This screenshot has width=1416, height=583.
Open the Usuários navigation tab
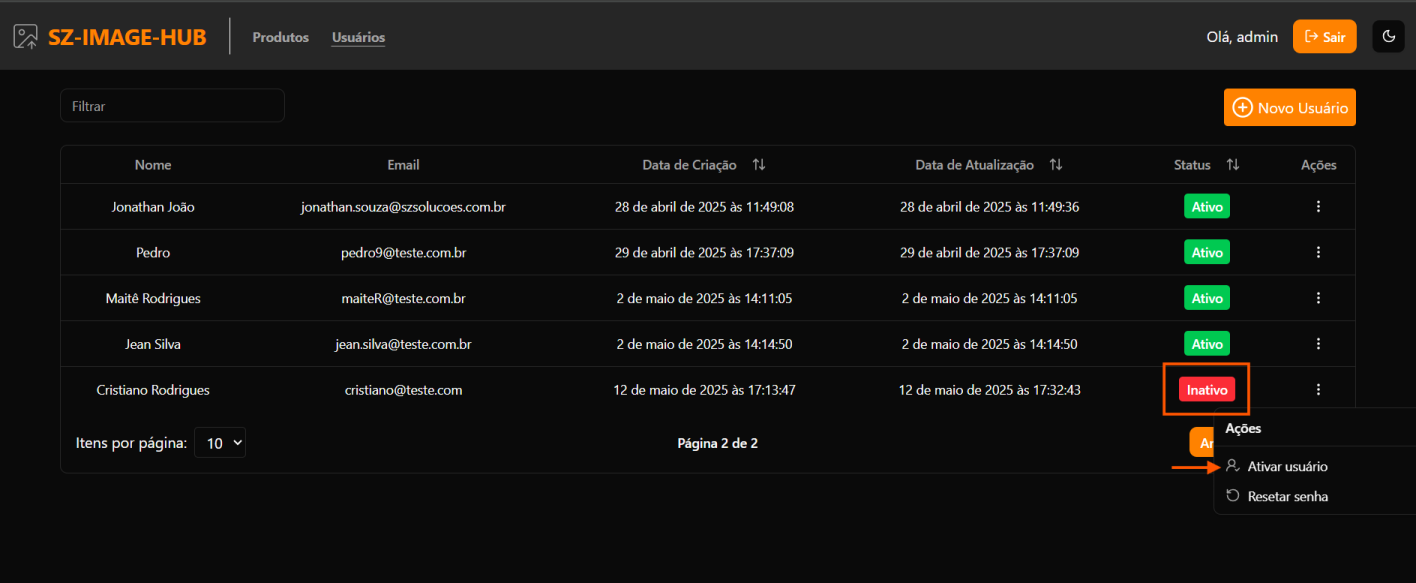(x=358, y=38)
